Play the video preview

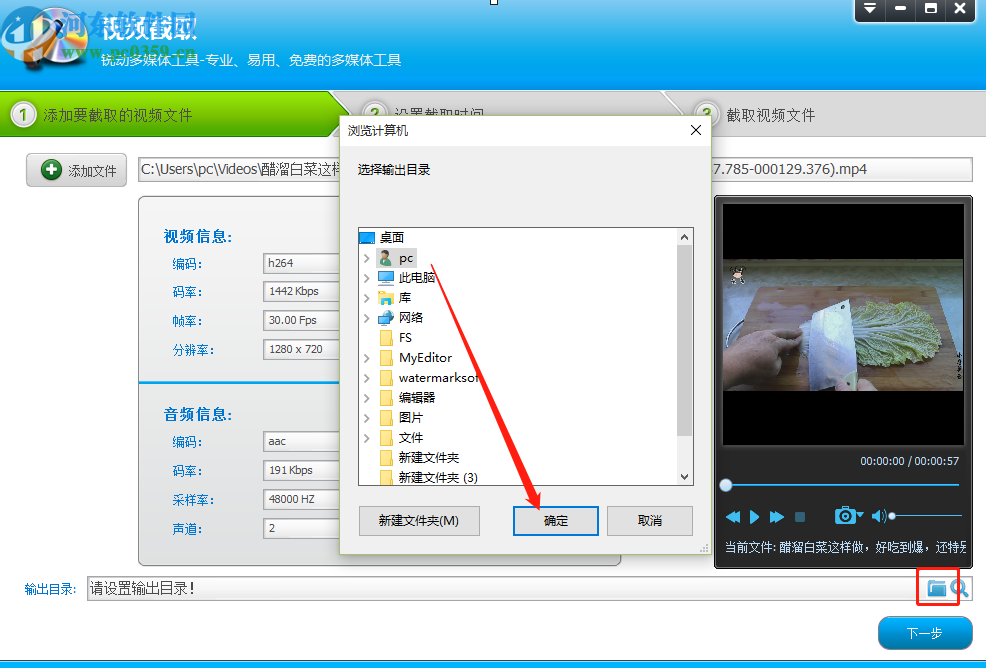click(x=754, y=517)
